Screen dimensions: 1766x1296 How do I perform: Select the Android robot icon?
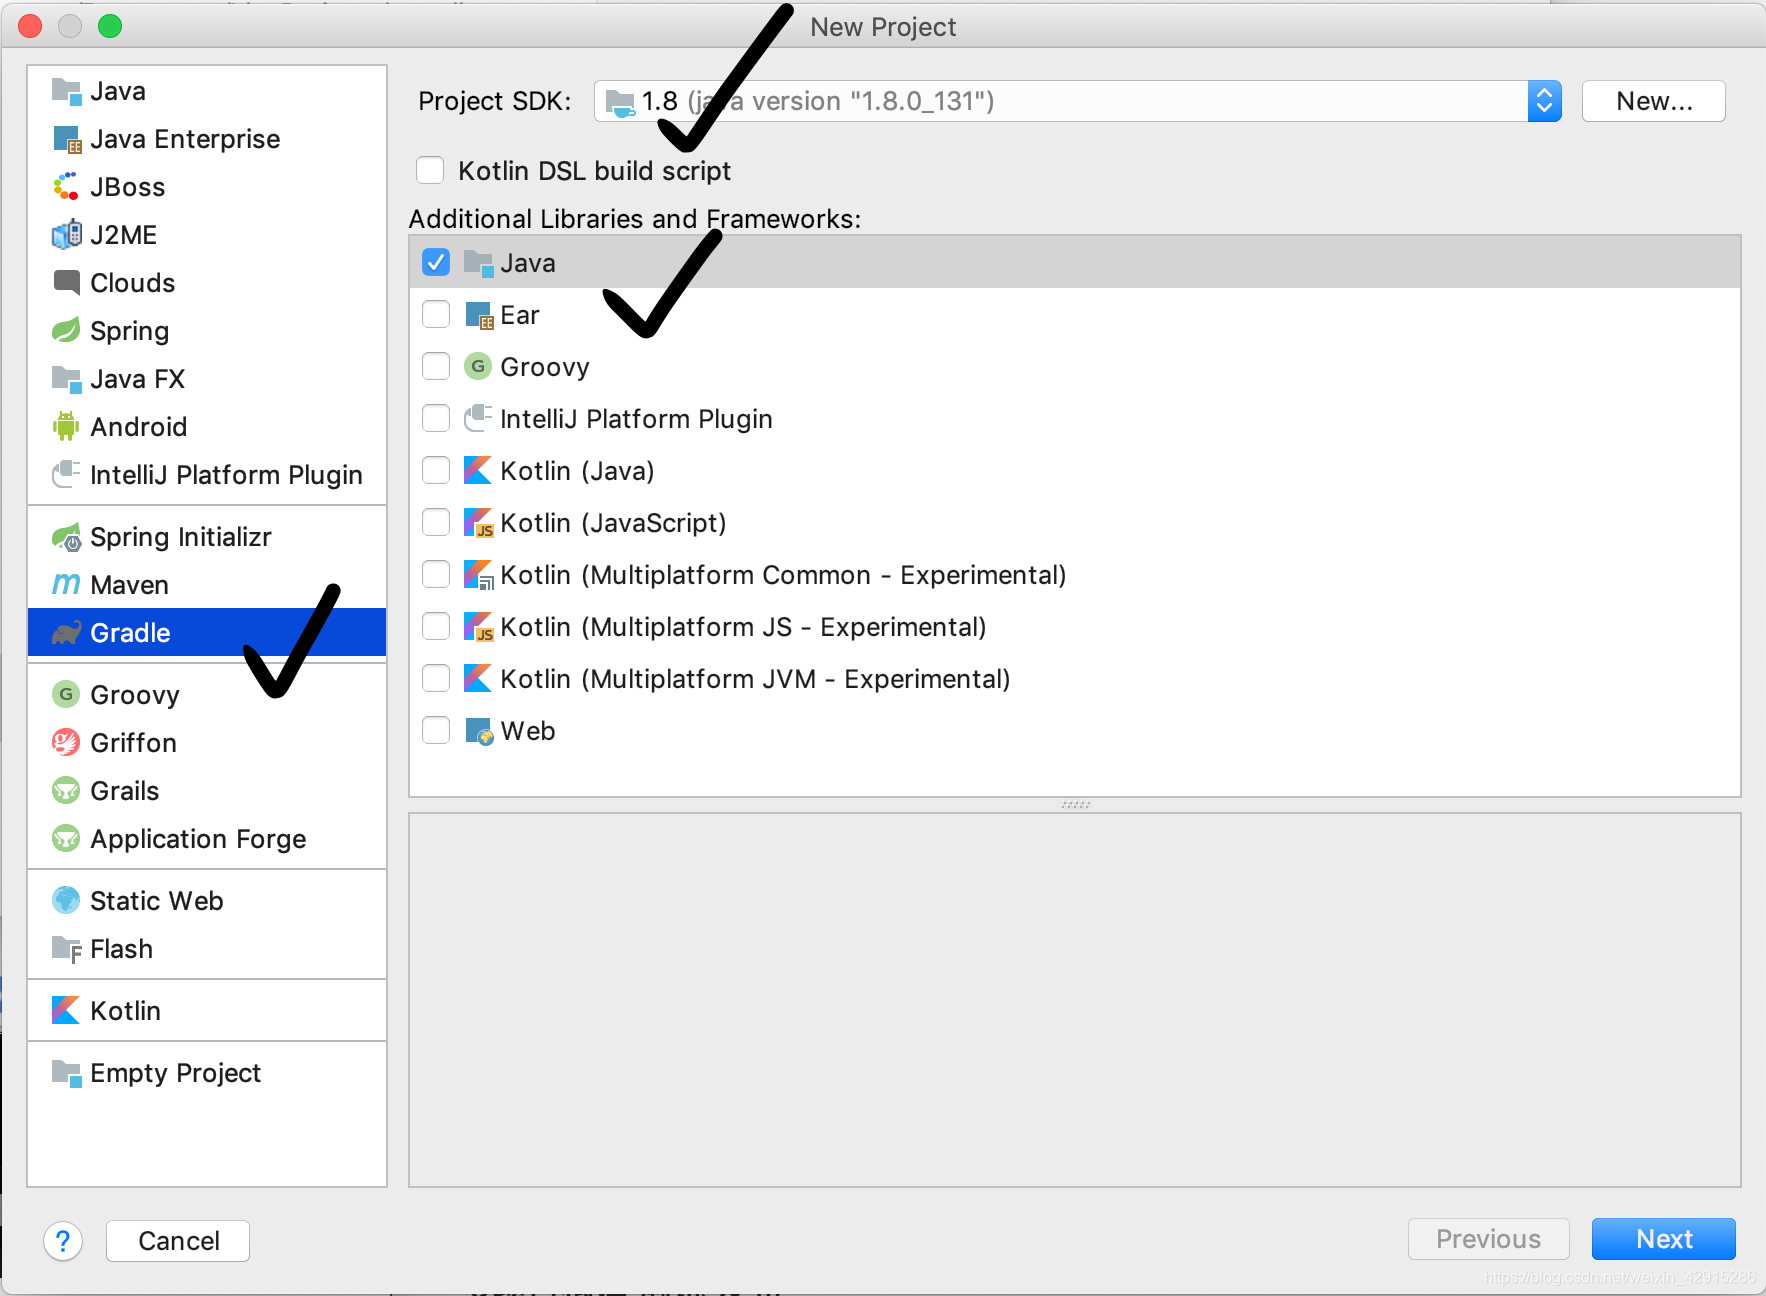tap(66, 427)
